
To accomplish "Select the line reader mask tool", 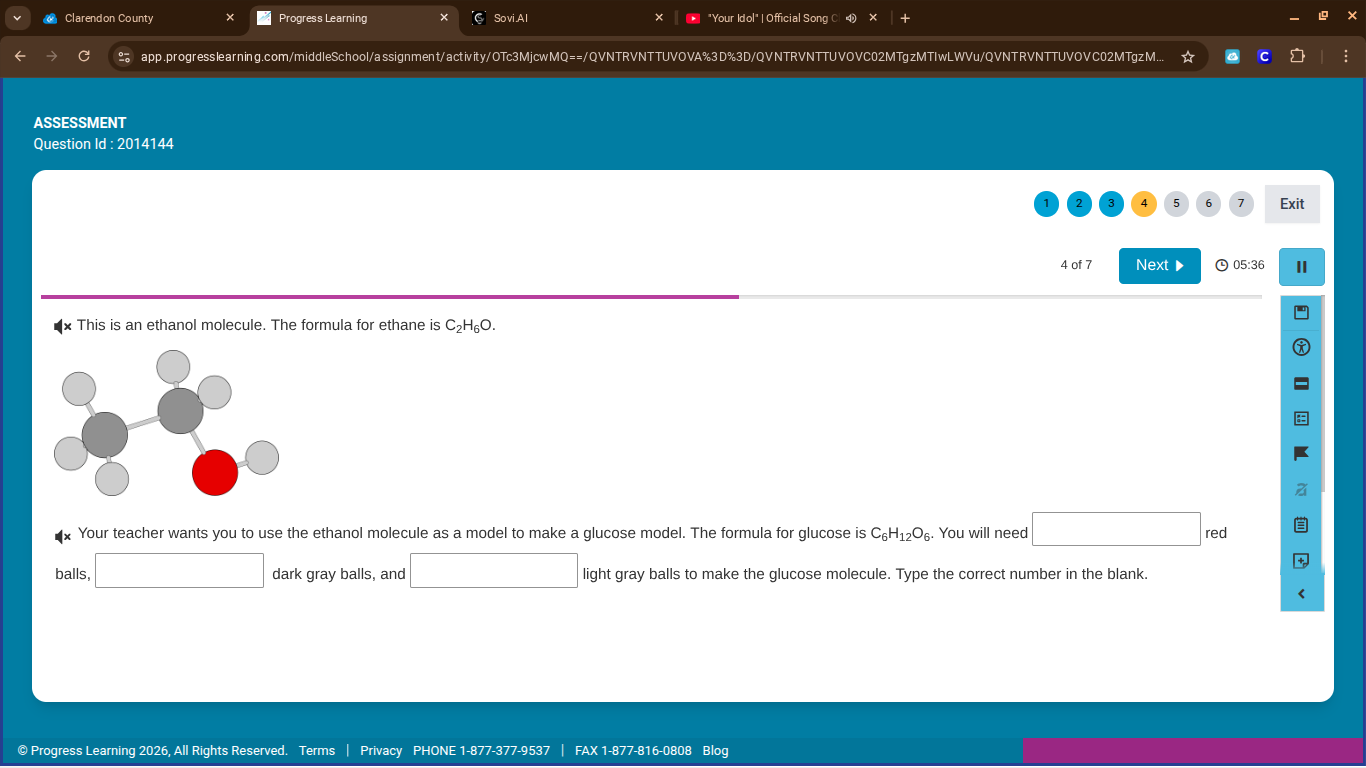I will point(1301,383).
